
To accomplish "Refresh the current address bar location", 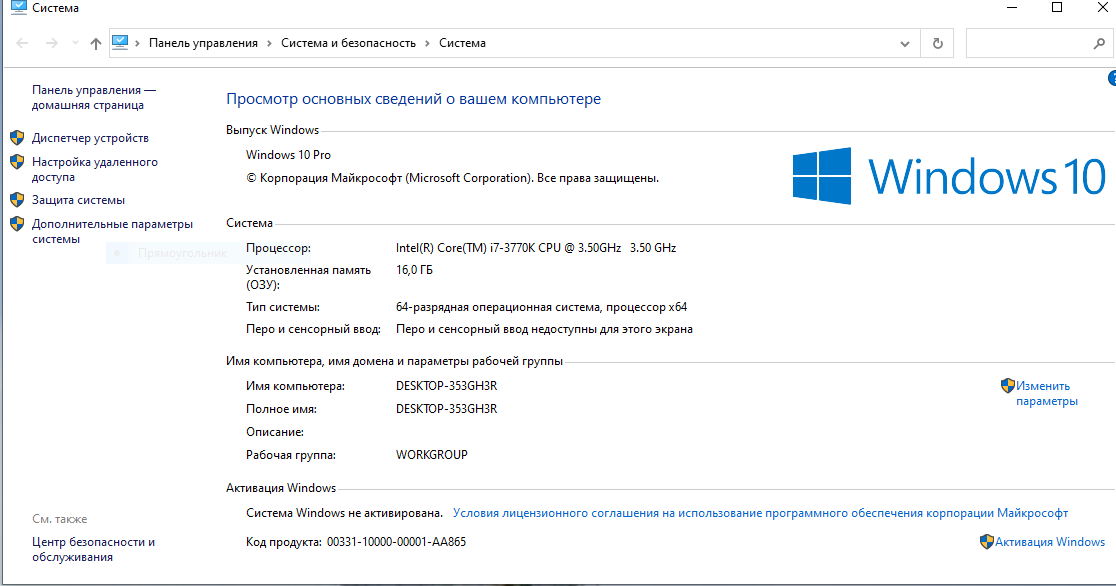I will pyautogui.click(x=937, y=44).
